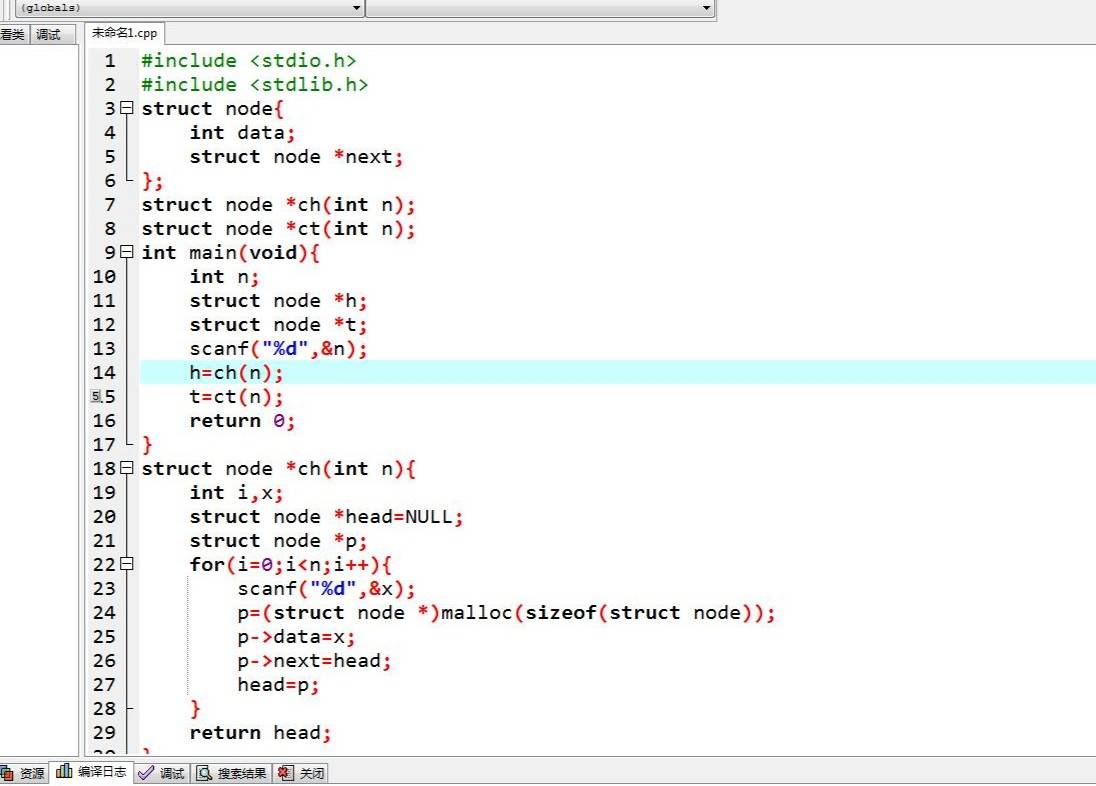Collapse the main function at line 9
The image size is (1096, 786).
126,252
